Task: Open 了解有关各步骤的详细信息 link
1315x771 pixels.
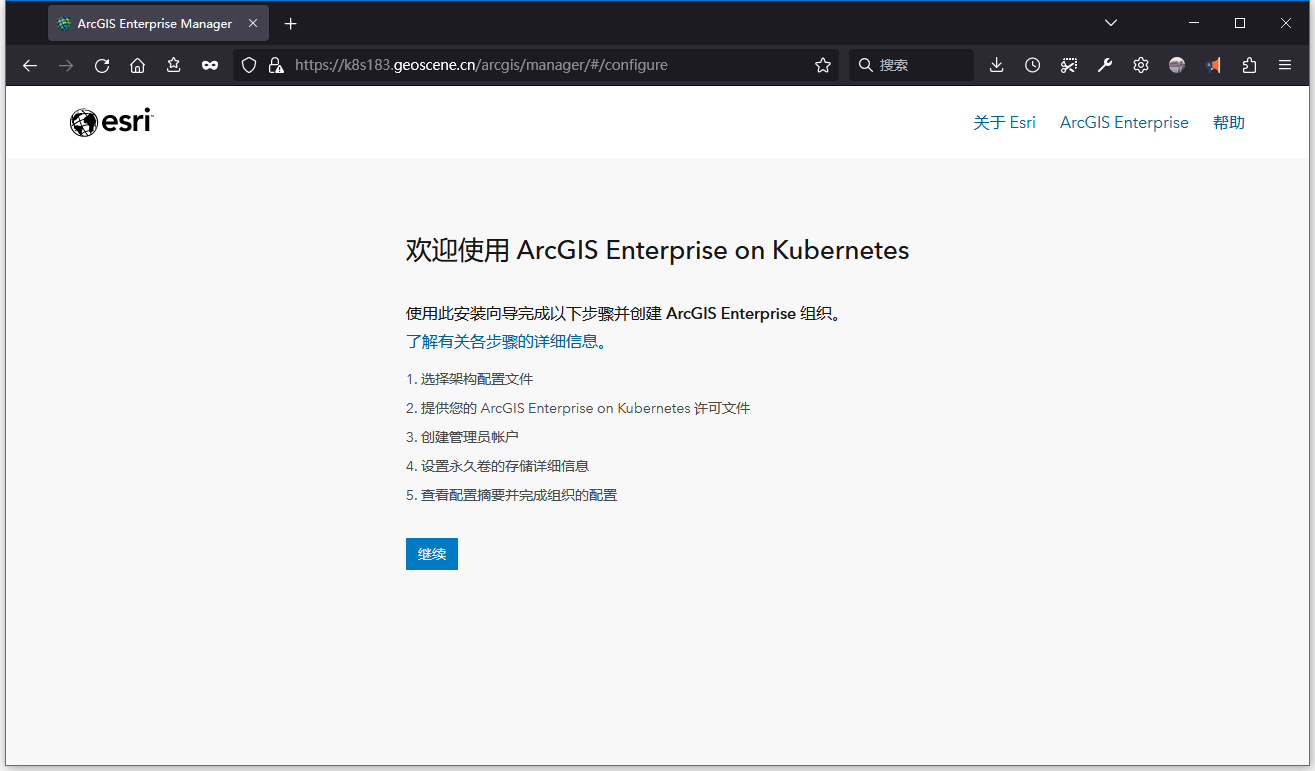Action: pyautogui.click(x=507, y=341)
